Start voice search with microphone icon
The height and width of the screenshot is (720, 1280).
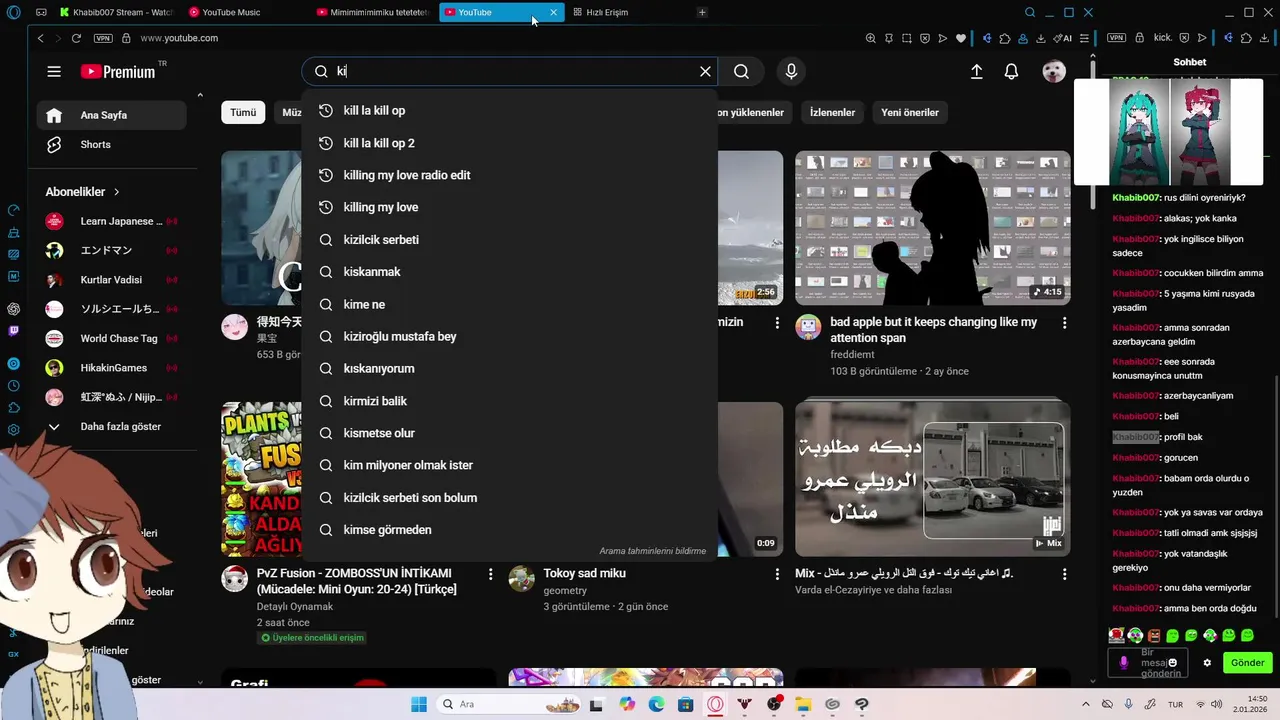click(x=791, y=71)
